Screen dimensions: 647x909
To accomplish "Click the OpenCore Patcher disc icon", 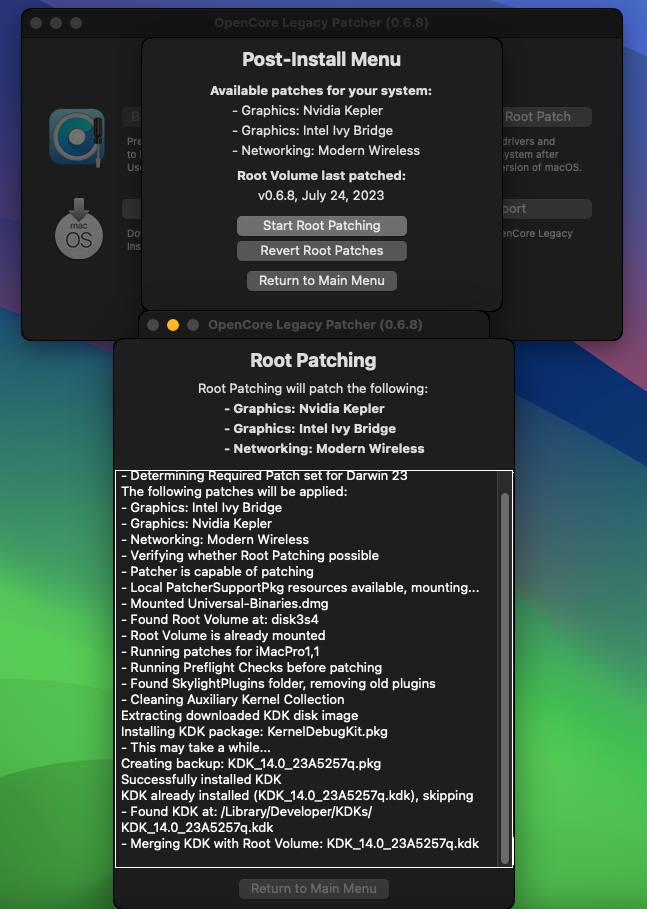I will [77, 137].
